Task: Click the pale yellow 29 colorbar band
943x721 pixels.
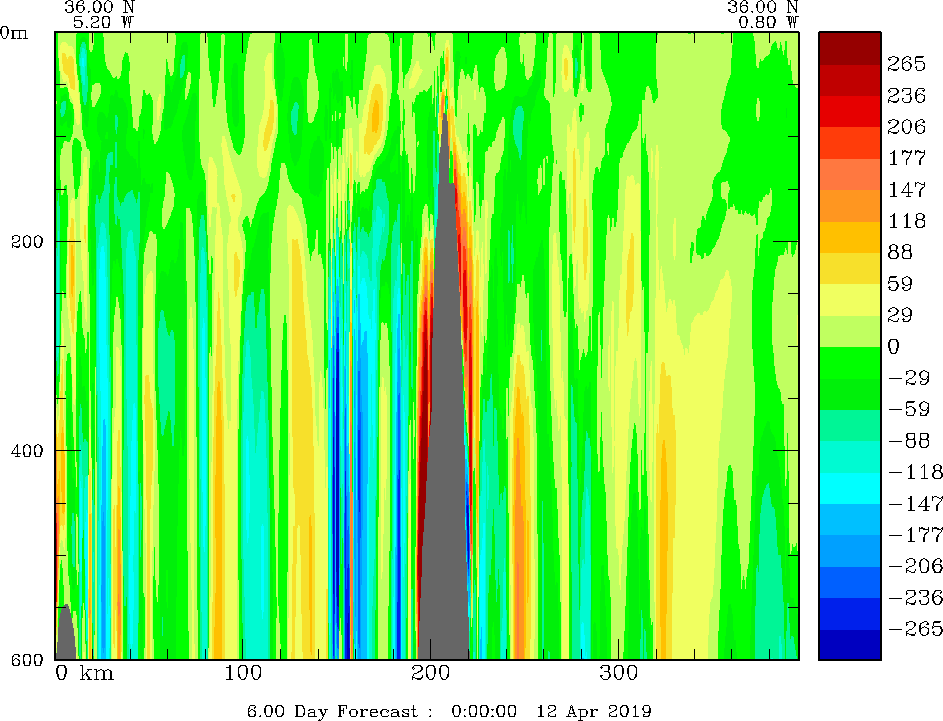Action: (x=850, y=300)
